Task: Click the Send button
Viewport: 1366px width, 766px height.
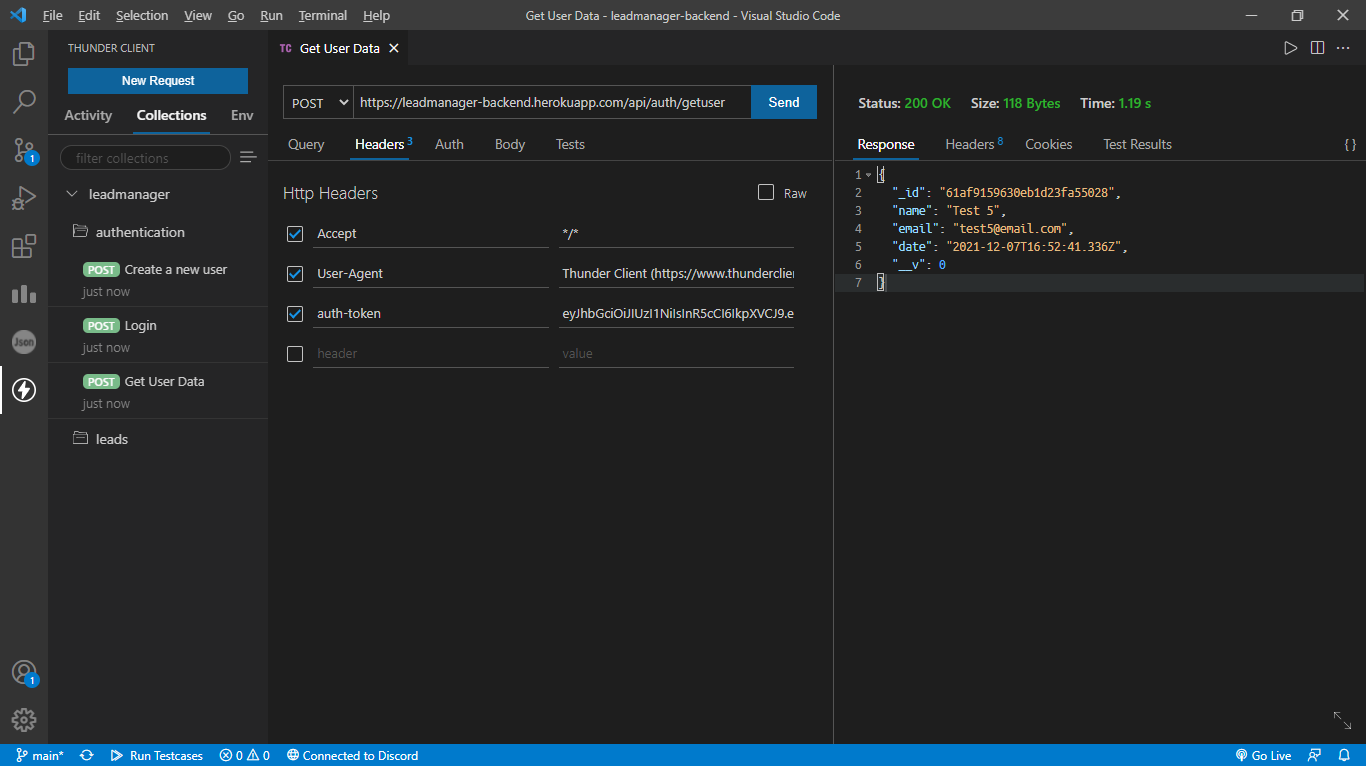Action: click(x=784, y=102)
